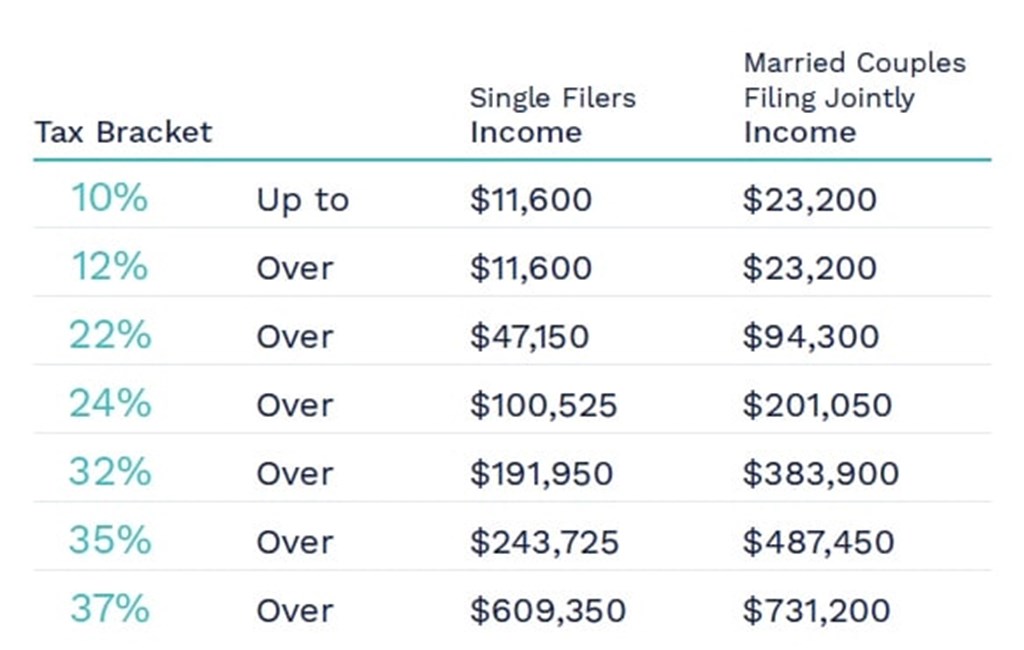Image resolution: width=1024 pixels, height=650 pixels.
Task: Click the Single Filers Income header
Action: (552, 115)
